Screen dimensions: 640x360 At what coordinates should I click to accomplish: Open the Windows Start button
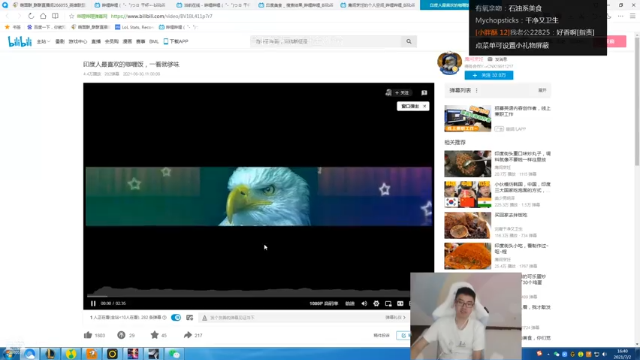coord(9,353)
